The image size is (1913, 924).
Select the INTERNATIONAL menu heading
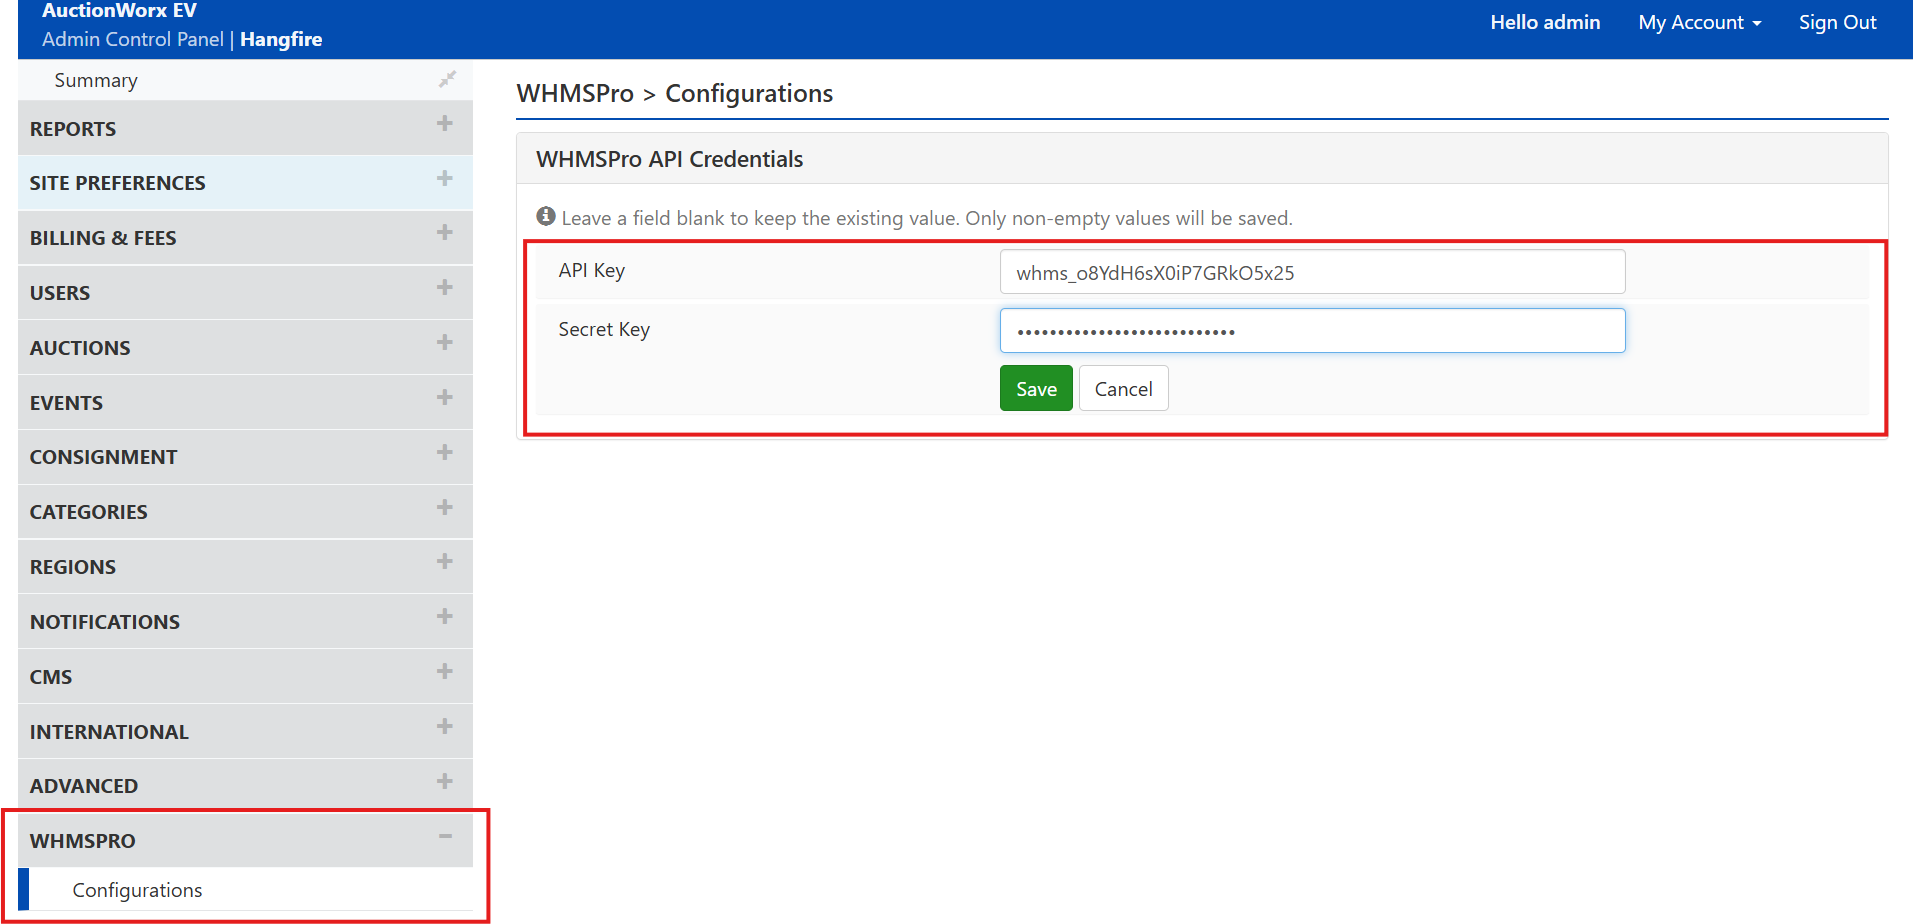[x=109, y=732]
